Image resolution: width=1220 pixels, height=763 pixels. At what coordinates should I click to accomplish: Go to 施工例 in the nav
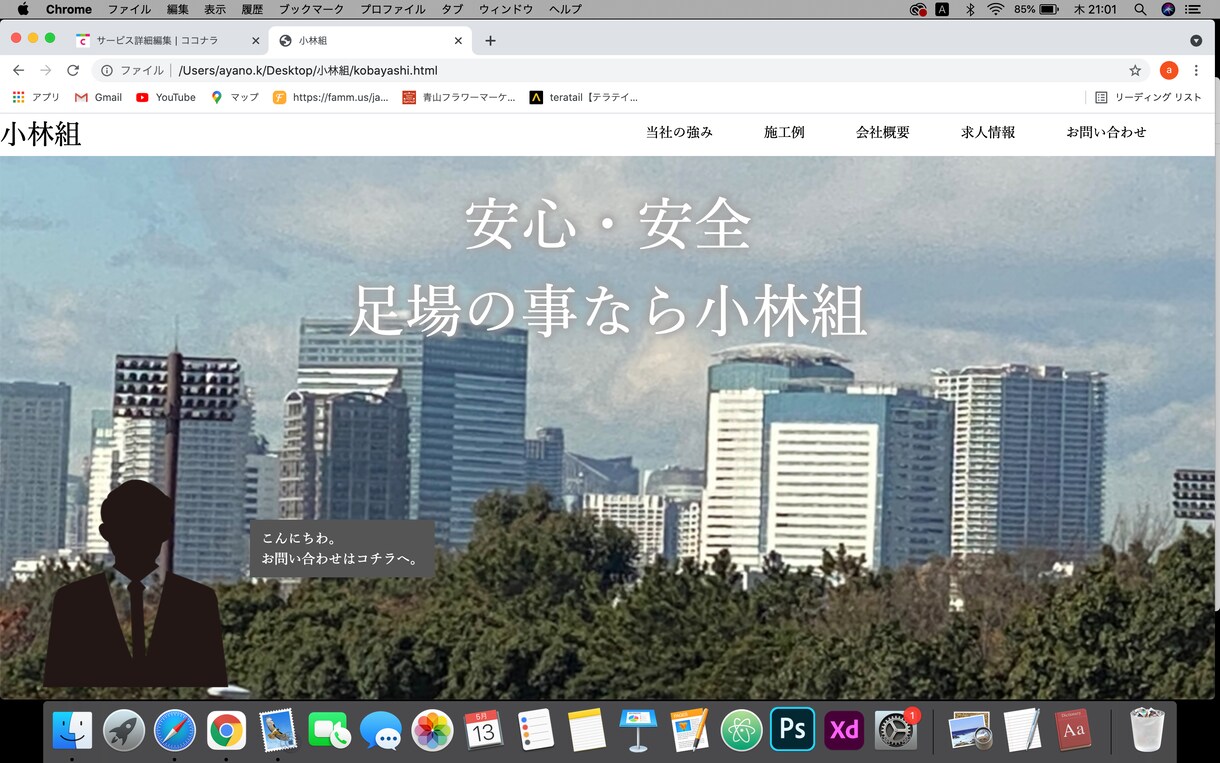784,132
